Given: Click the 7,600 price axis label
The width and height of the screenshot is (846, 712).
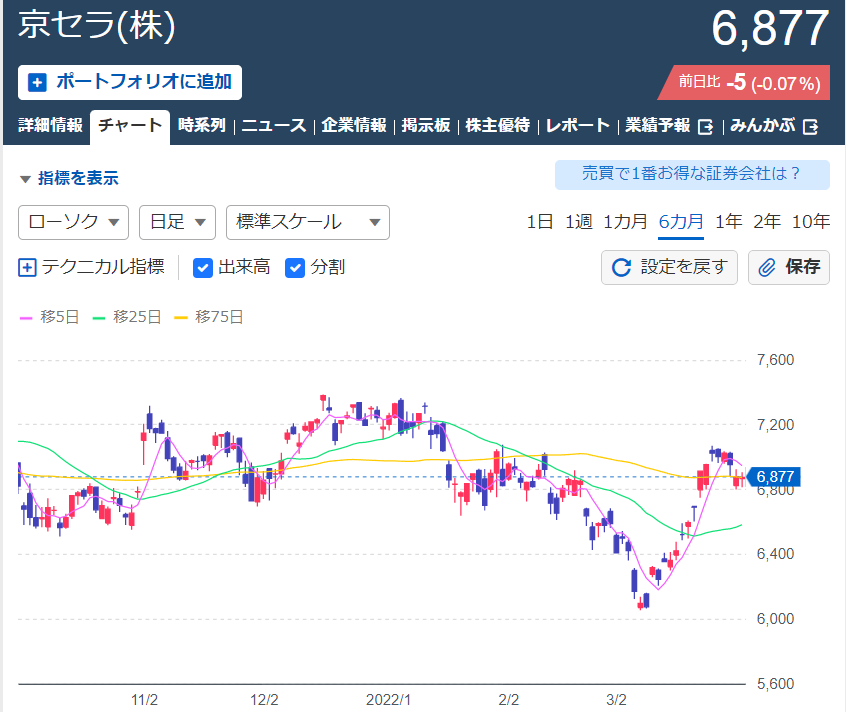Looking at the screenshot, I should 775,360.
